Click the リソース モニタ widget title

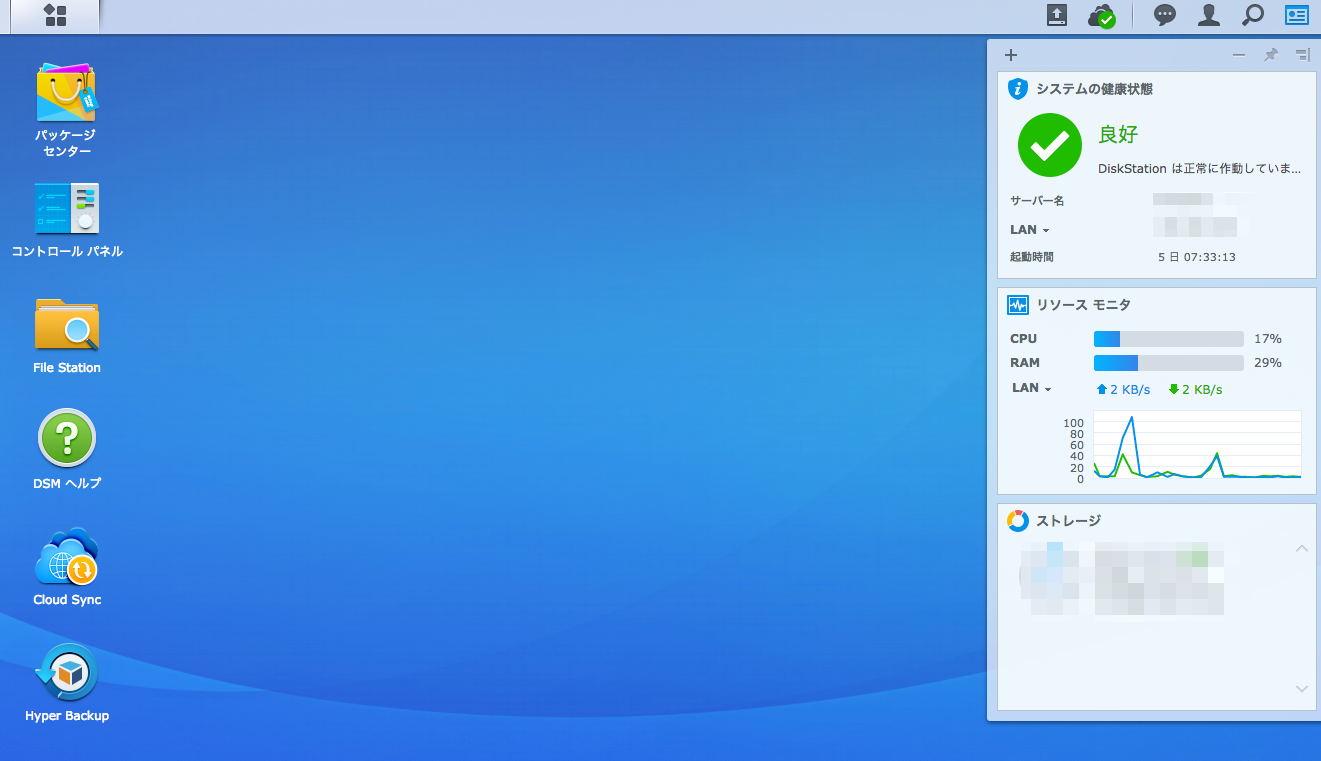point(1084,305)
